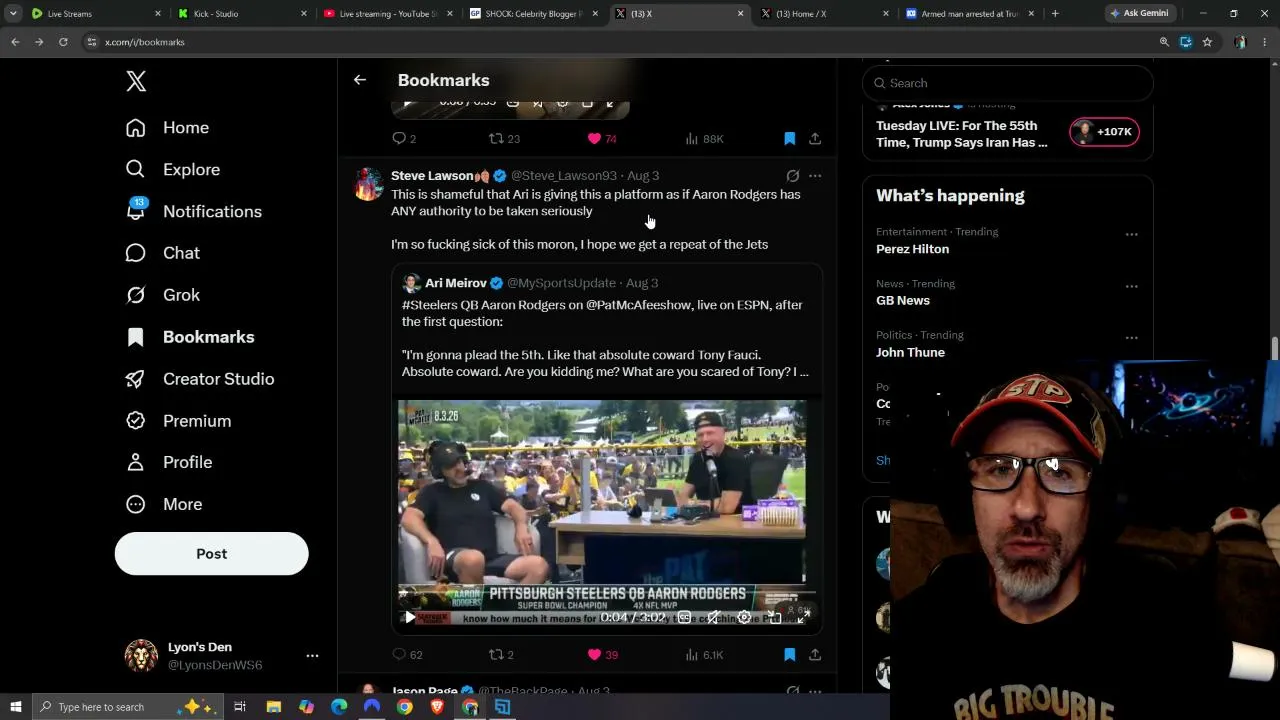Share Steve Lawson's post
This screenshot has width=1280, height=720.
815,655
